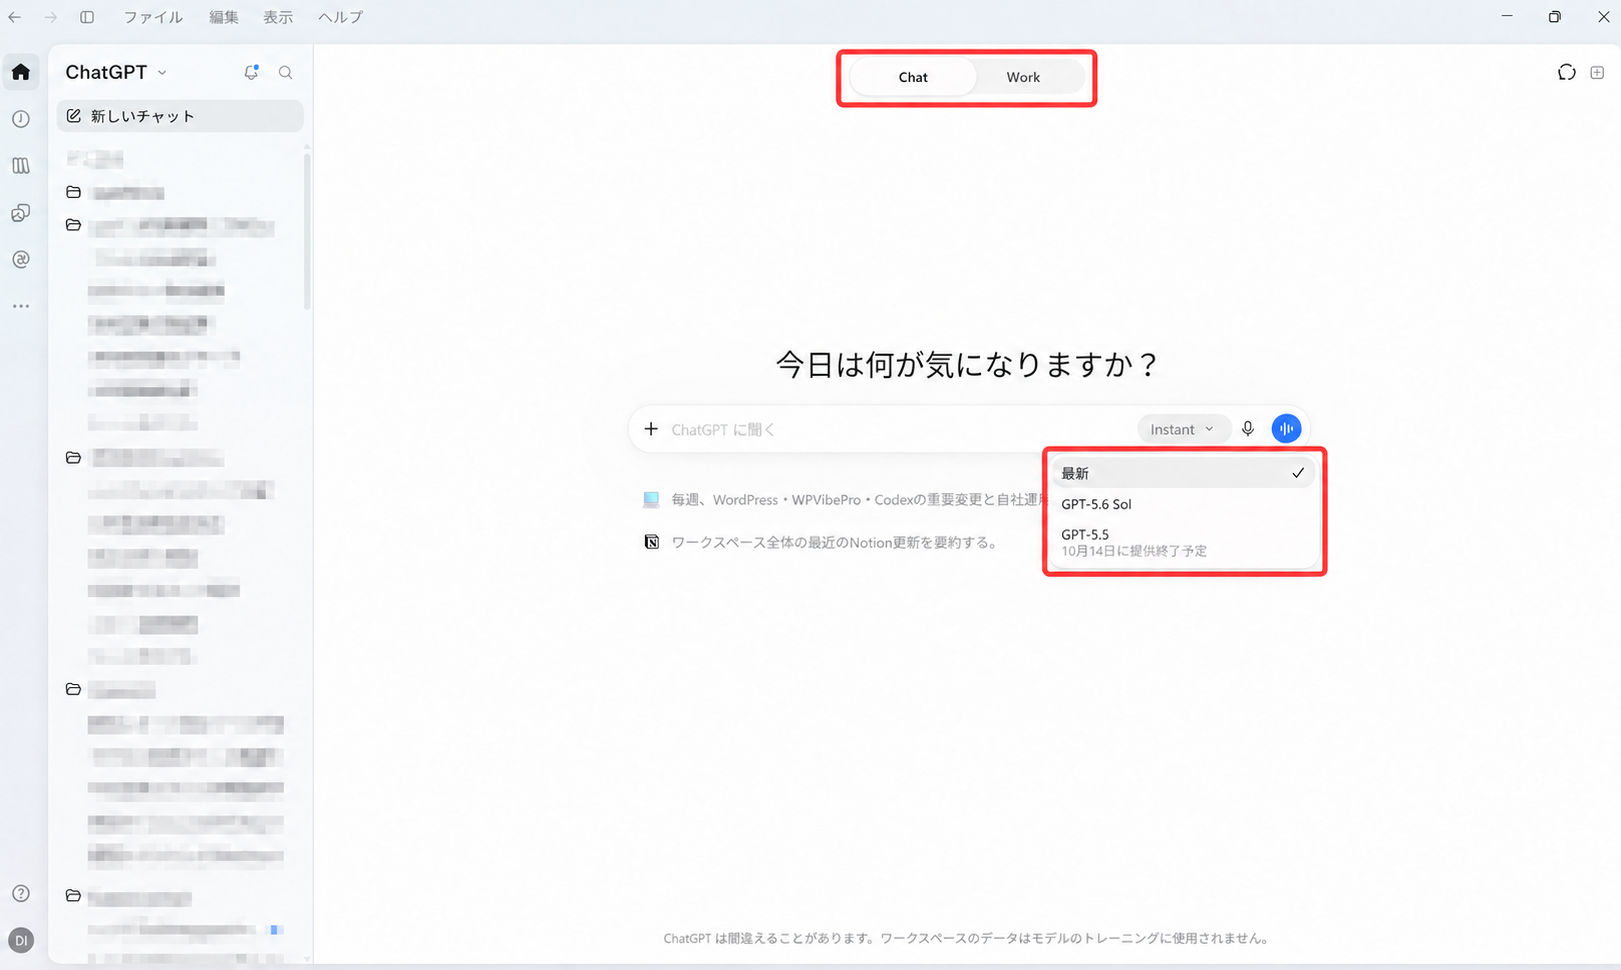Open the help question-mark icon

tap(21, 893)
